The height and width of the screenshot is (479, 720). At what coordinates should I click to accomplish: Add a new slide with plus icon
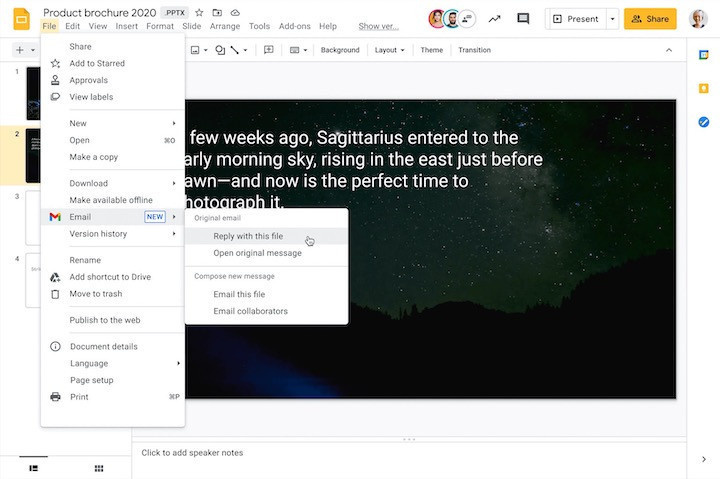click(20, 50)
